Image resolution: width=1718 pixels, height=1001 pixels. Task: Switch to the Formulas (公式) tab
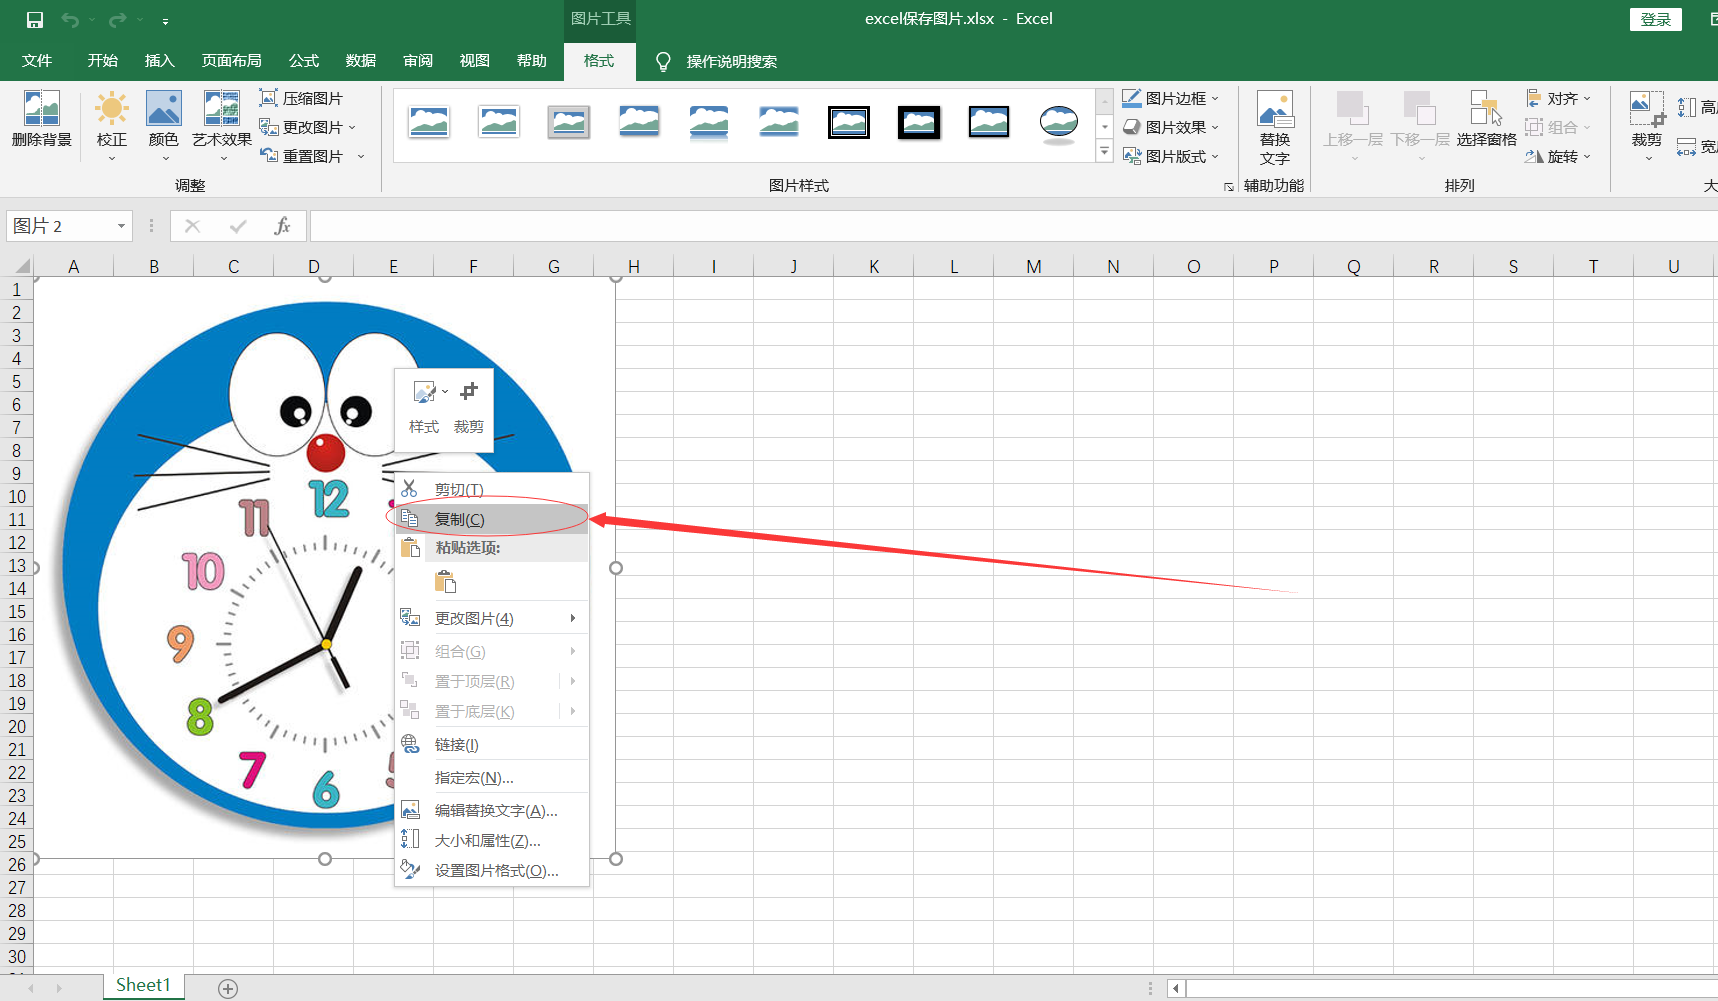[x=303, y=61]
